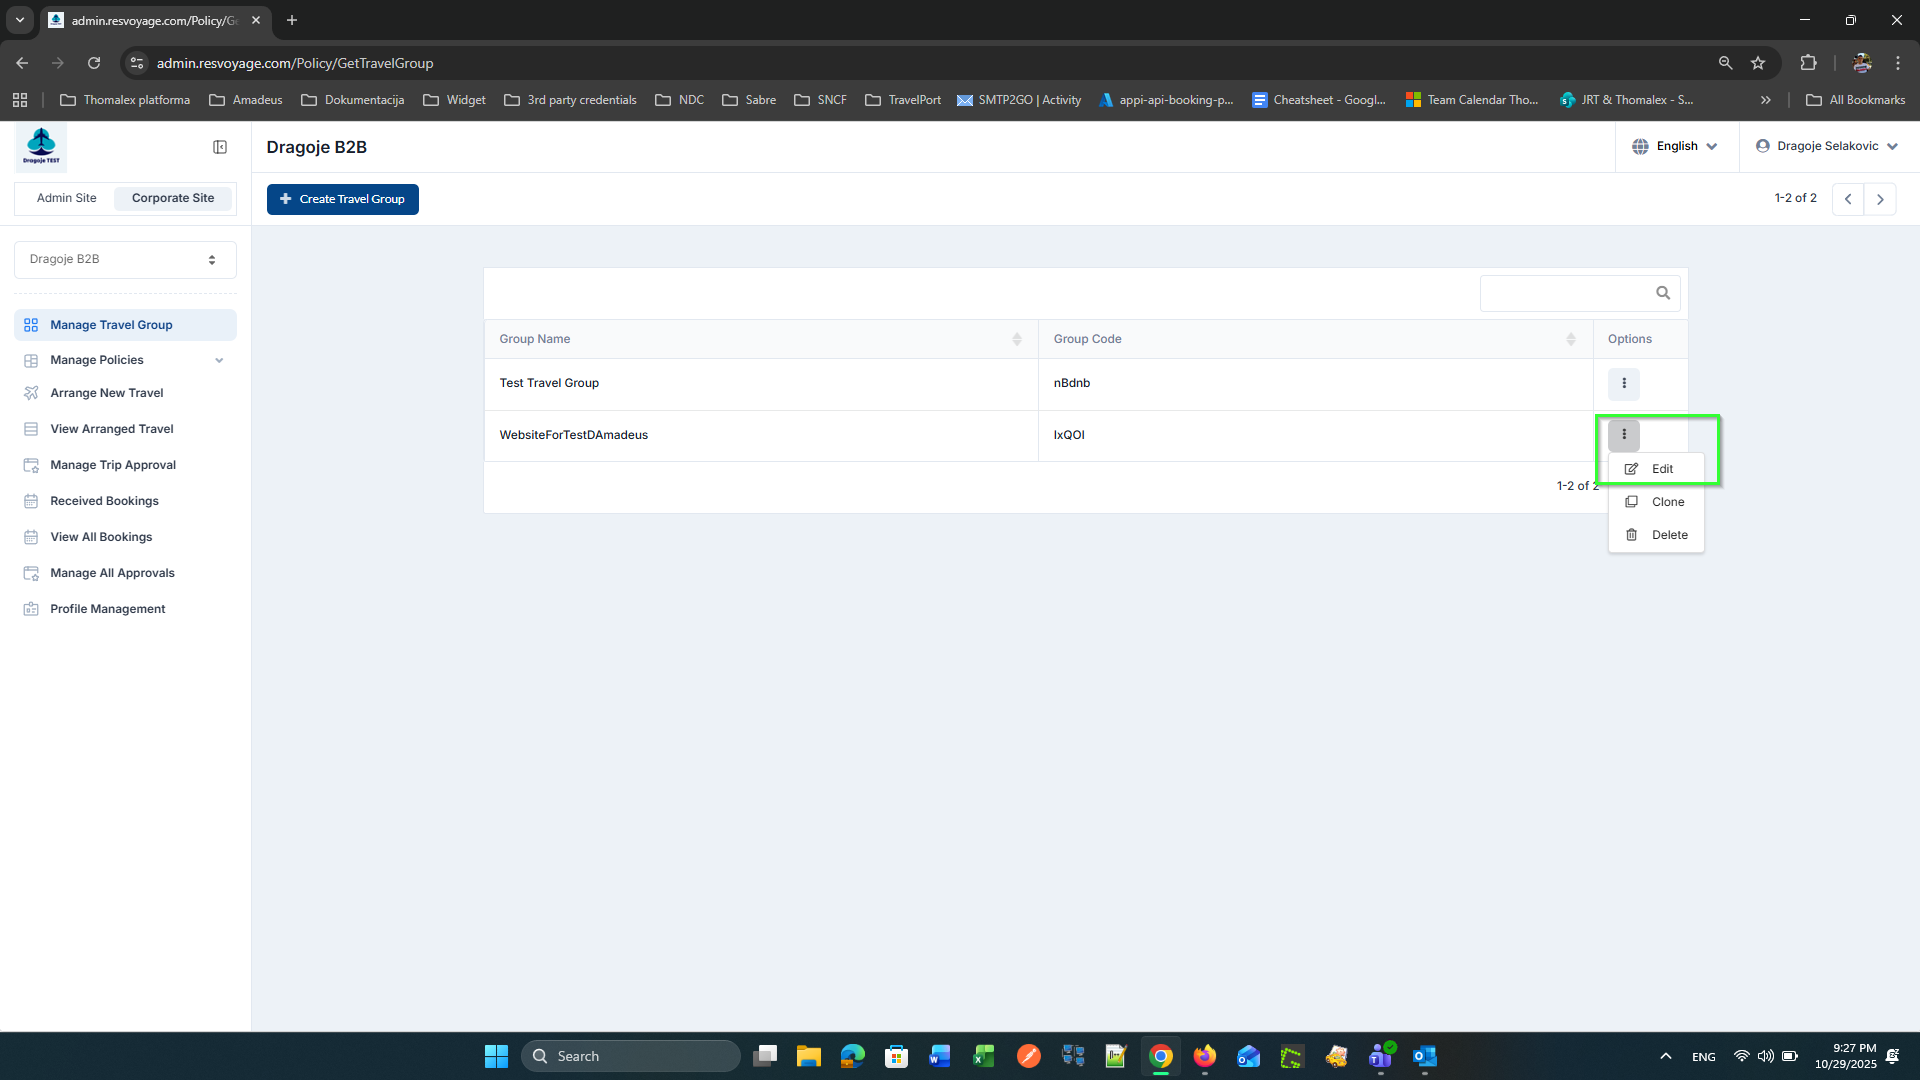The height and width of the screenshot is (1080, 1920).
Task: Click Create Travel Group button
Action: click(x=342, y=199)
